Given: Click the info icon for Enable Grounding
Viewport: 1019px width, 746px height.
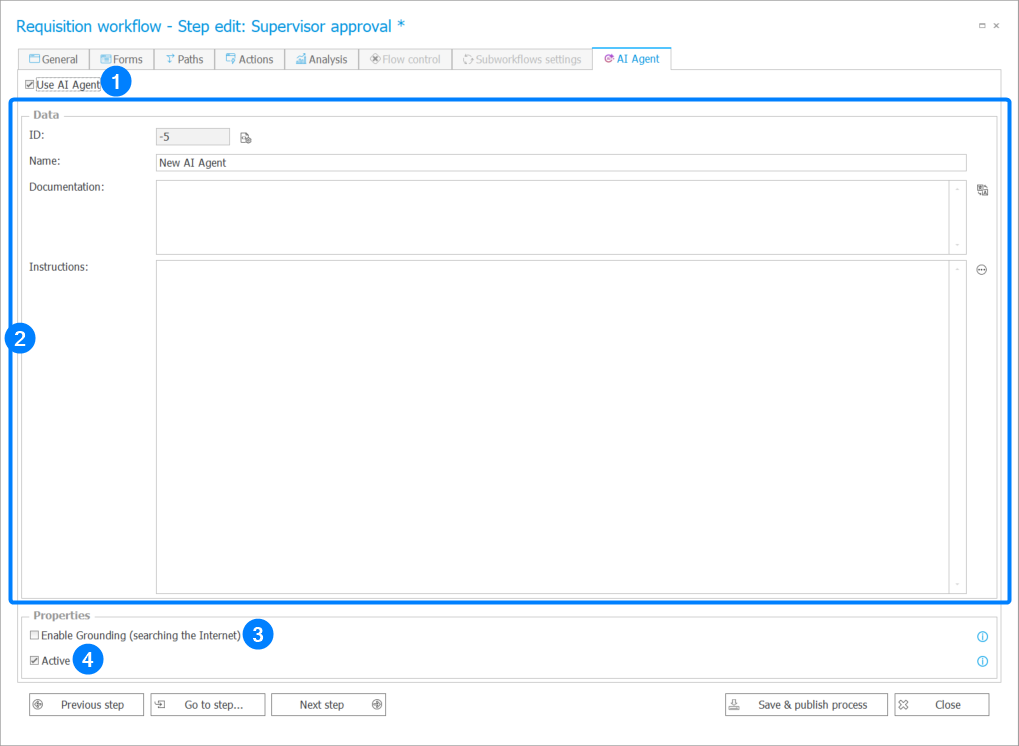Looking at the screenshot, I should coord(982,637).
